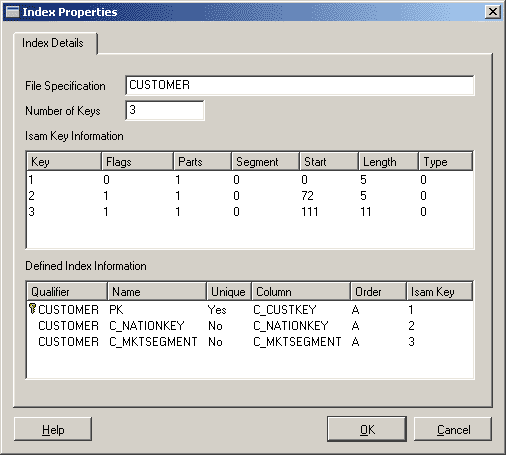
Task: Click the OK button
Action: pos(367,429)
